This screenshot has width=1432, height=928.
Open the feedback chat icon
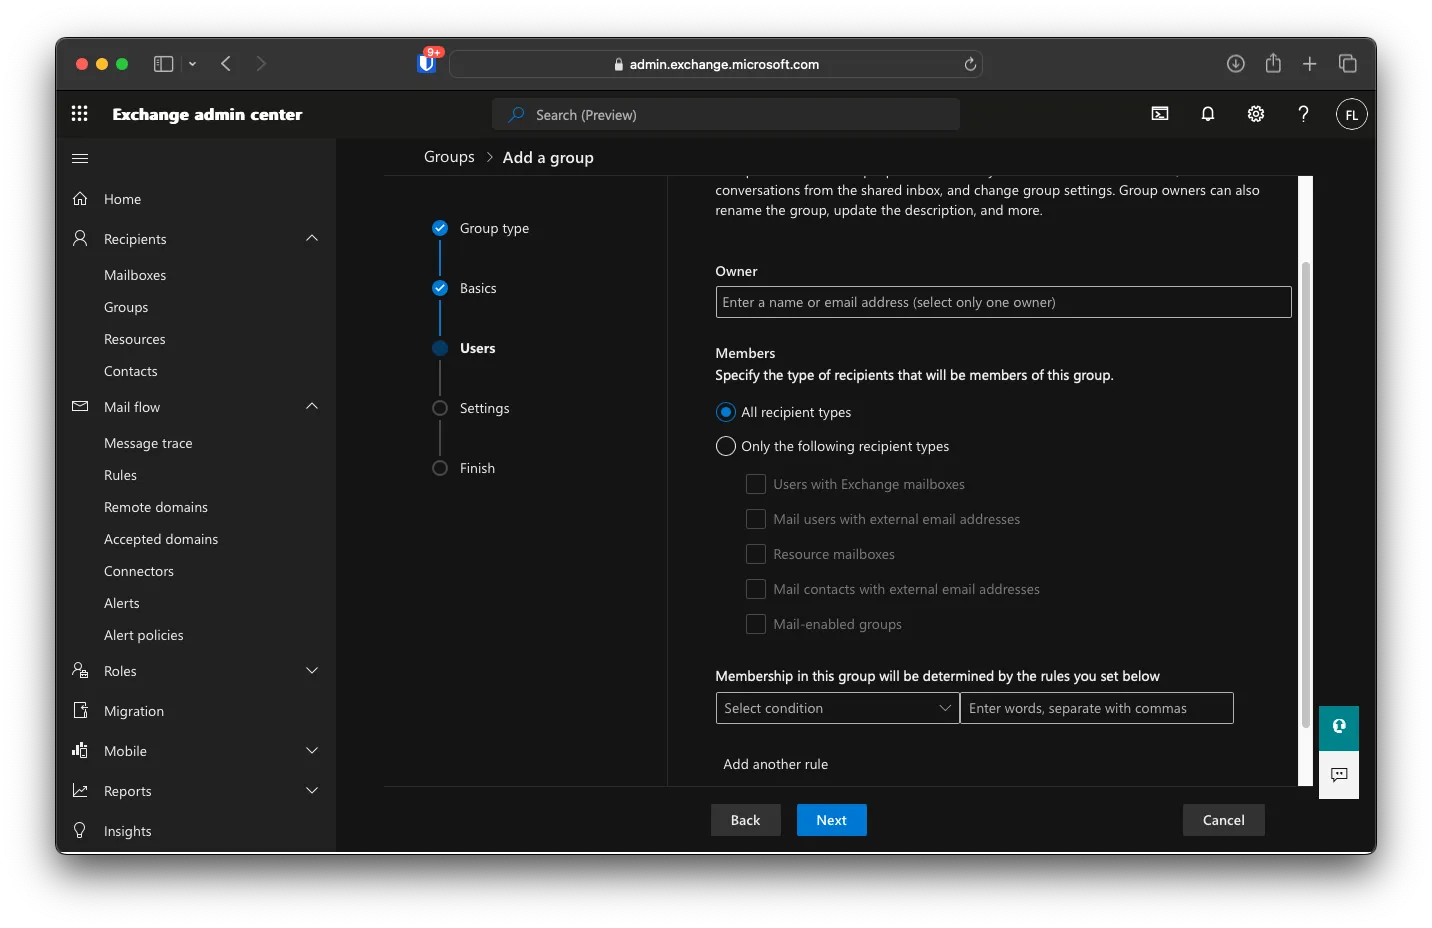point(1339,775)
